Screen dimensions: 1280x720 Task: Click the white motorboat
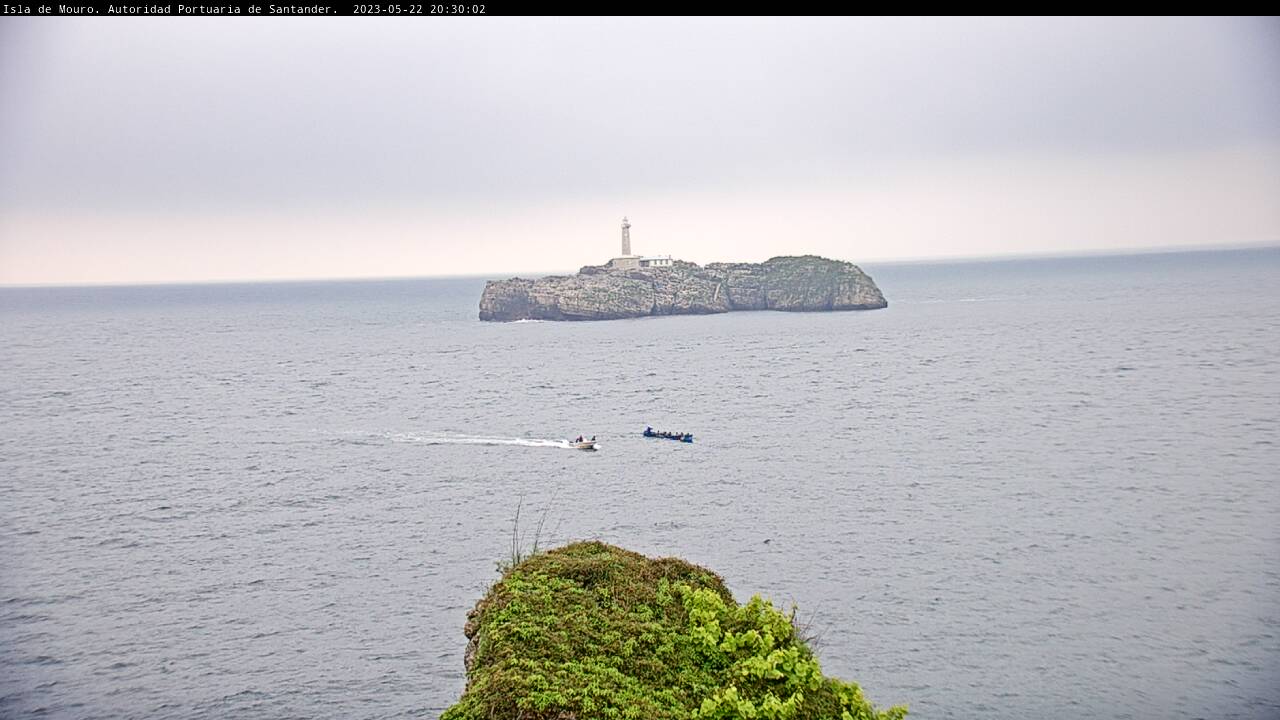click(x=585, y=442)
